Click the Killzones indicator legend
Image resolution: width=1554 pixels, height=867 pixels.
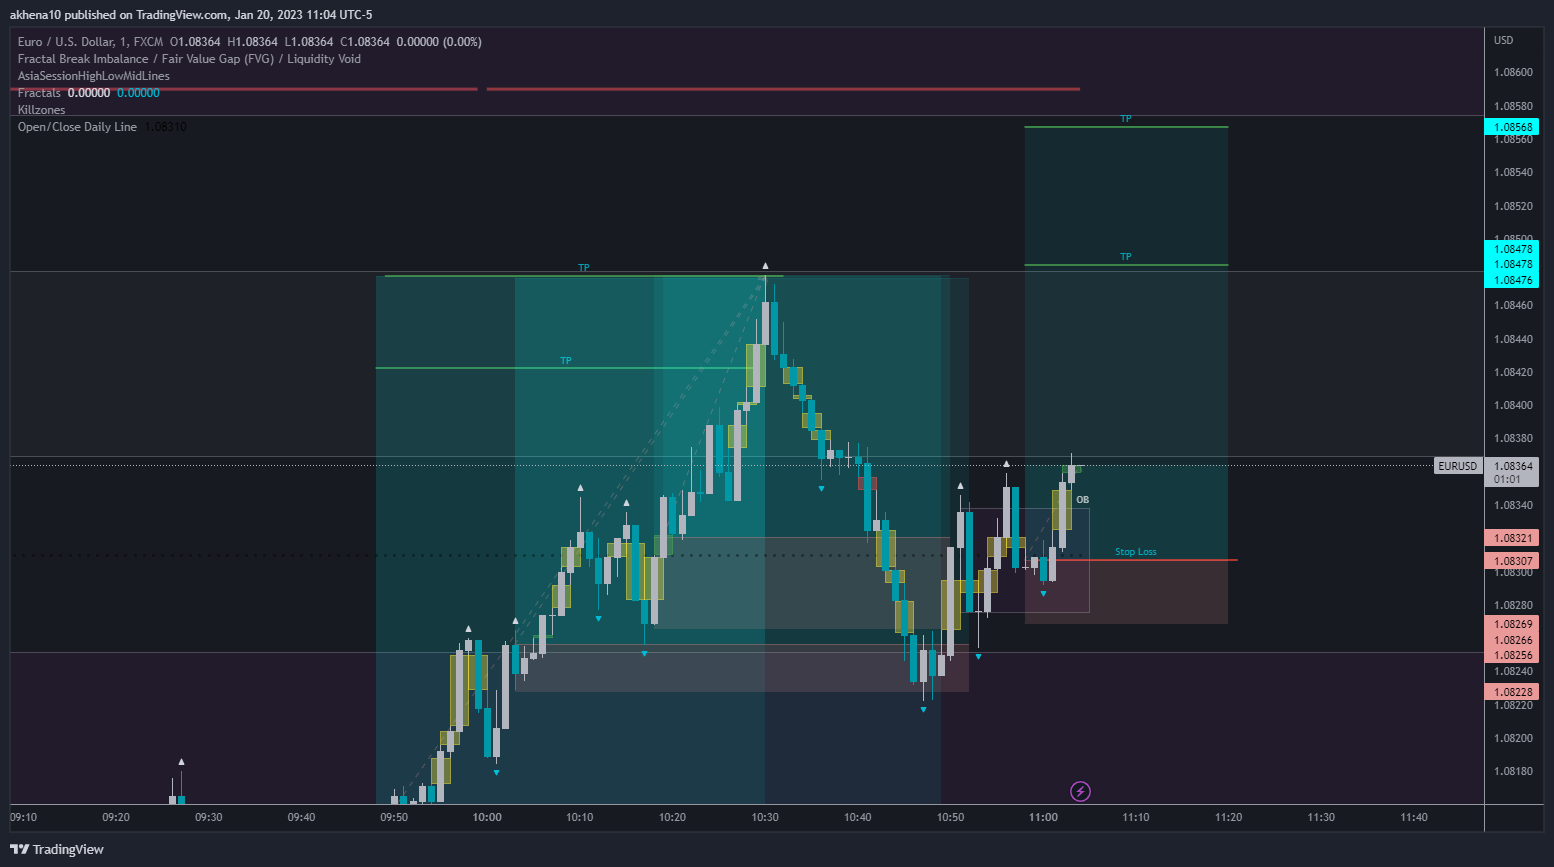click(x=41, y=110)
